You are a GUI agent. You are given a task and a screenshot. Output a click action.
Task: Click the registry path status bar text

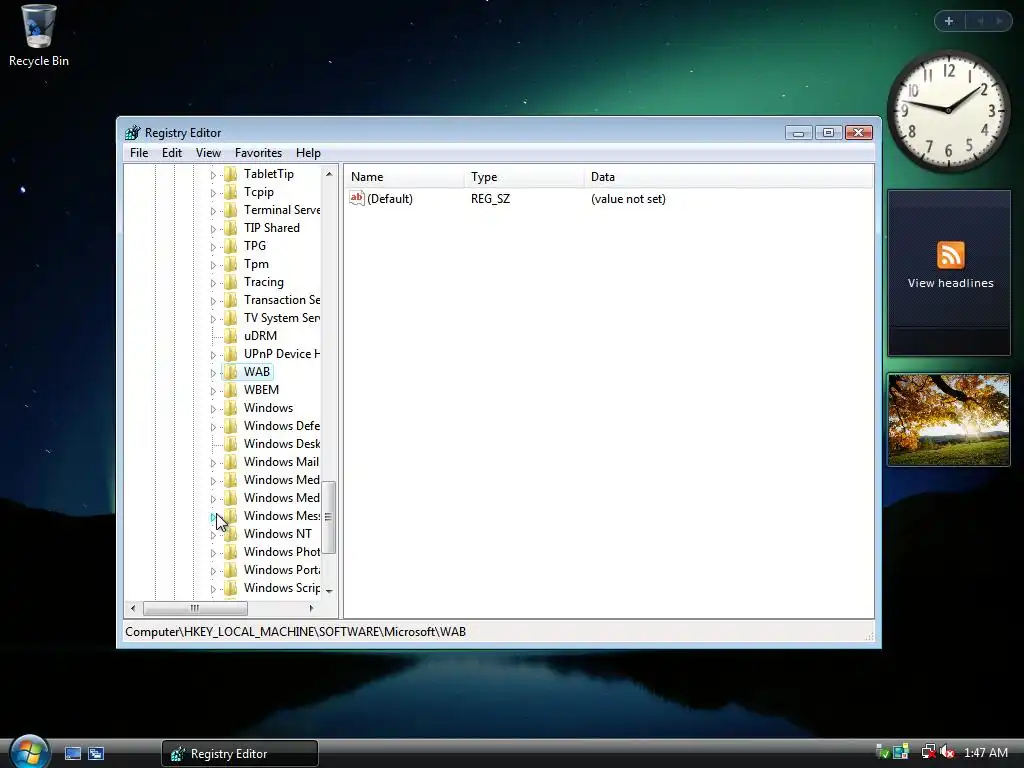click(295, 632)
